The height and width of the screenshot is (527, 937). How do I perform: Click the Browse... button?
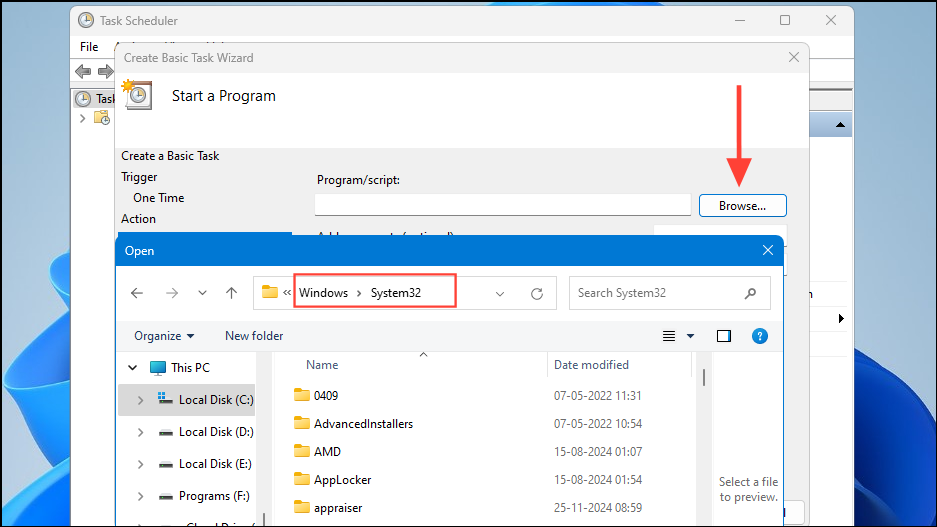point(742,206)
